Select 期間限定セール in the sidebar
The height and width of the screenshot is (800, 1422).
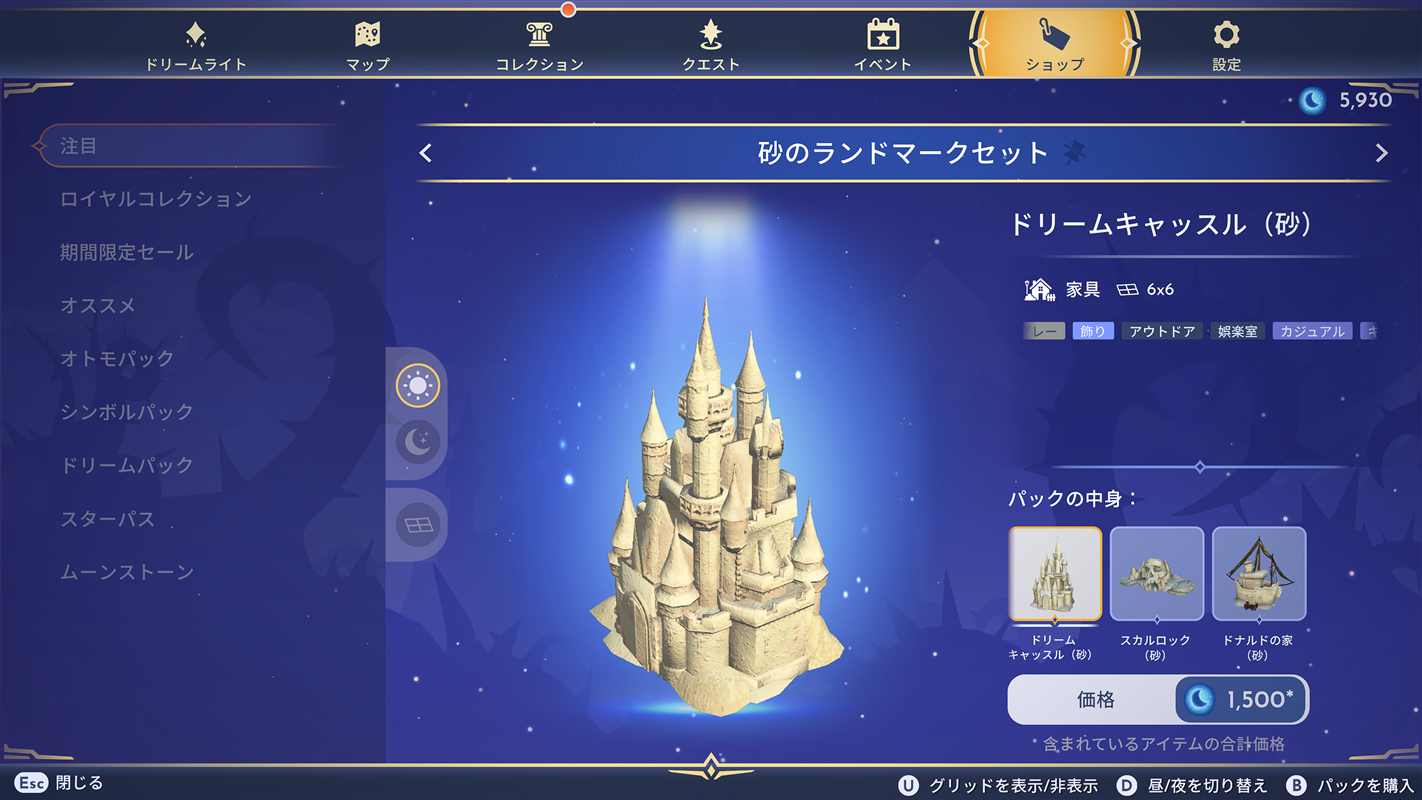click(x=127, y=252)
